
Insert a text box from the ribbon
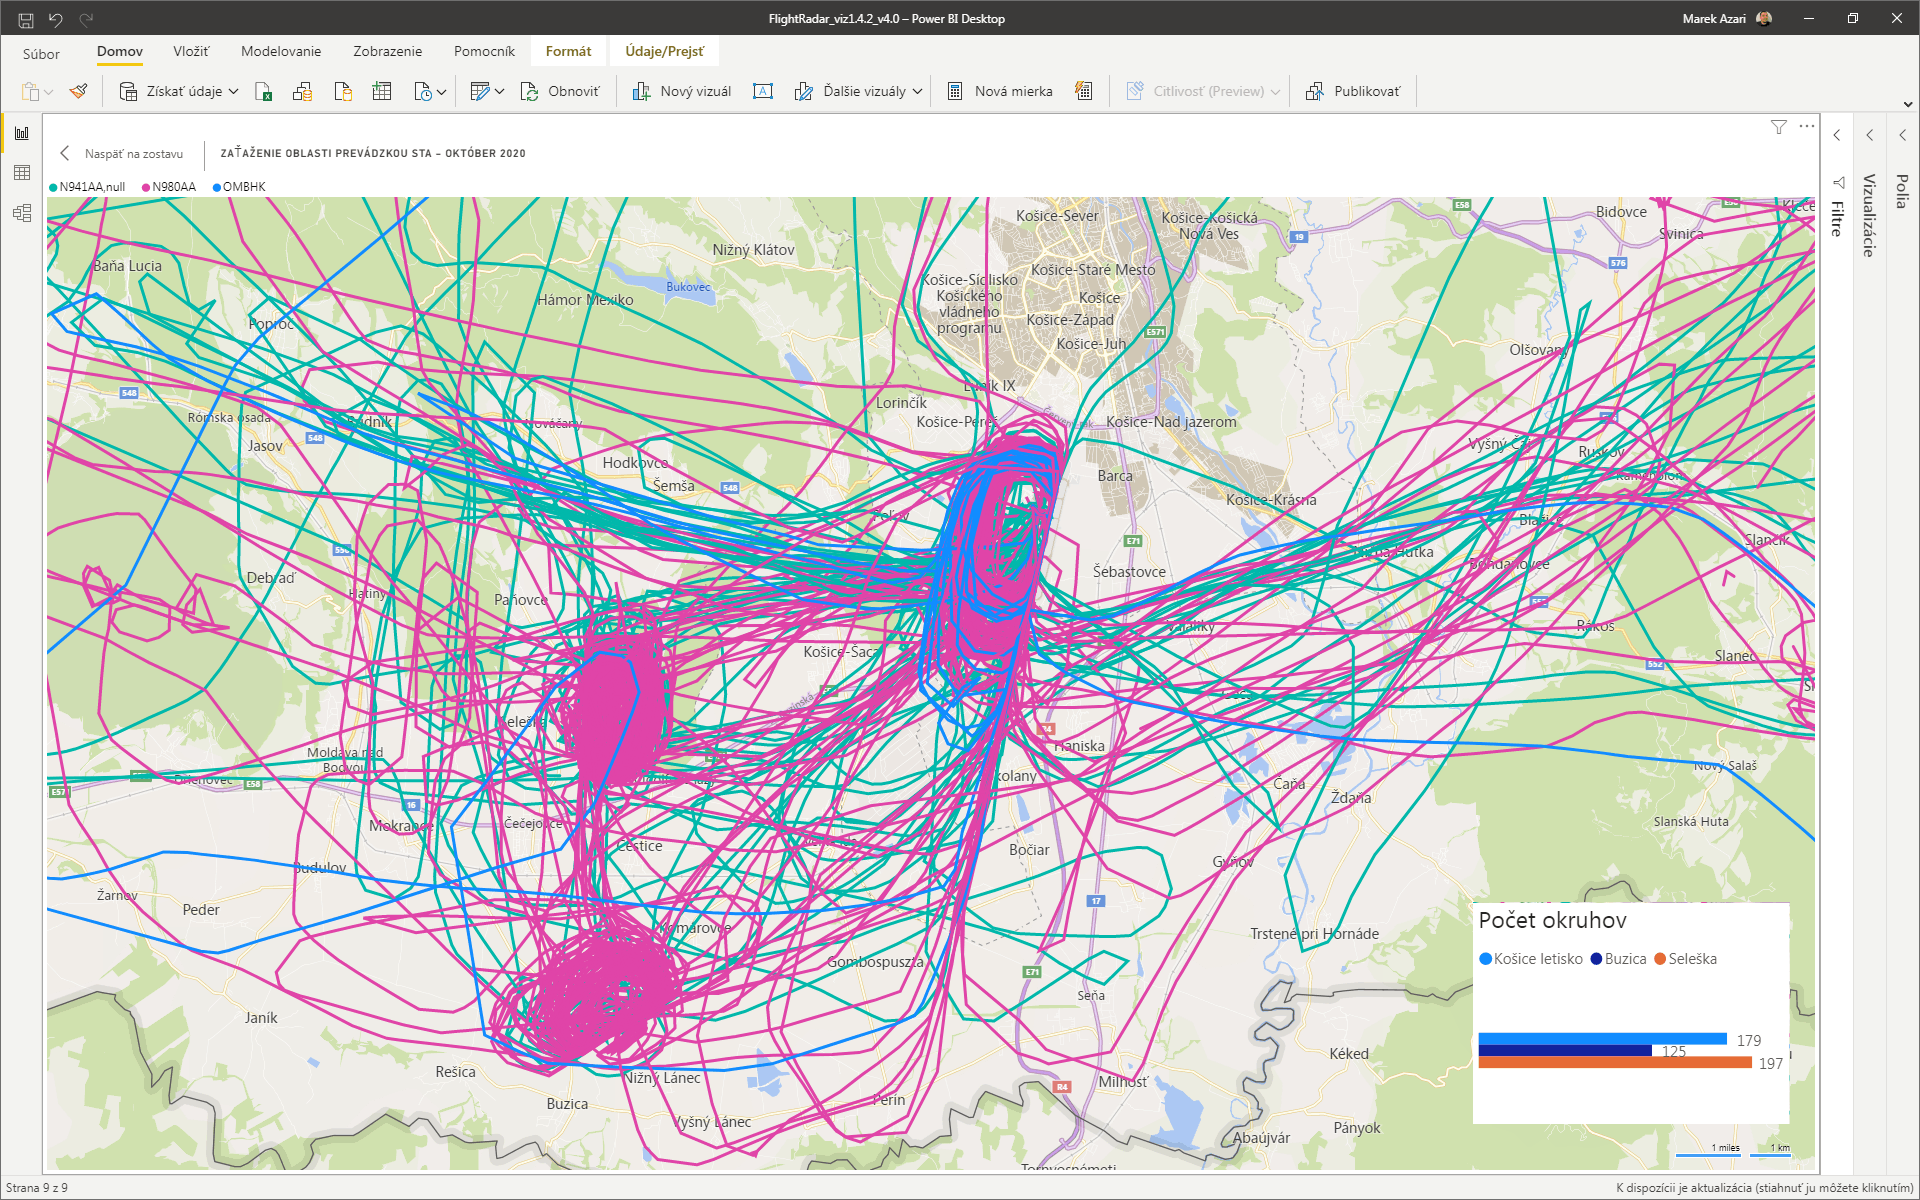tap(763, 91)
